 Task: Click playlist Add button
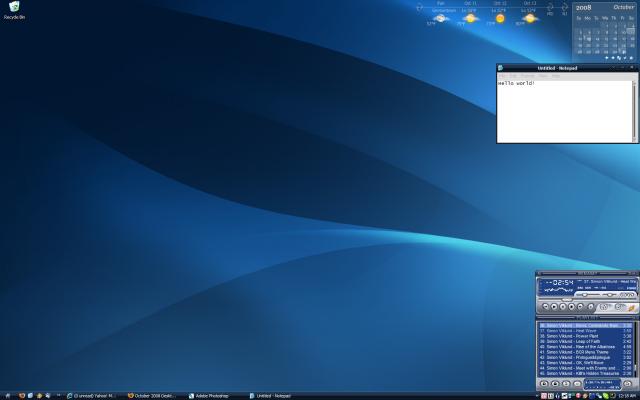544,384
